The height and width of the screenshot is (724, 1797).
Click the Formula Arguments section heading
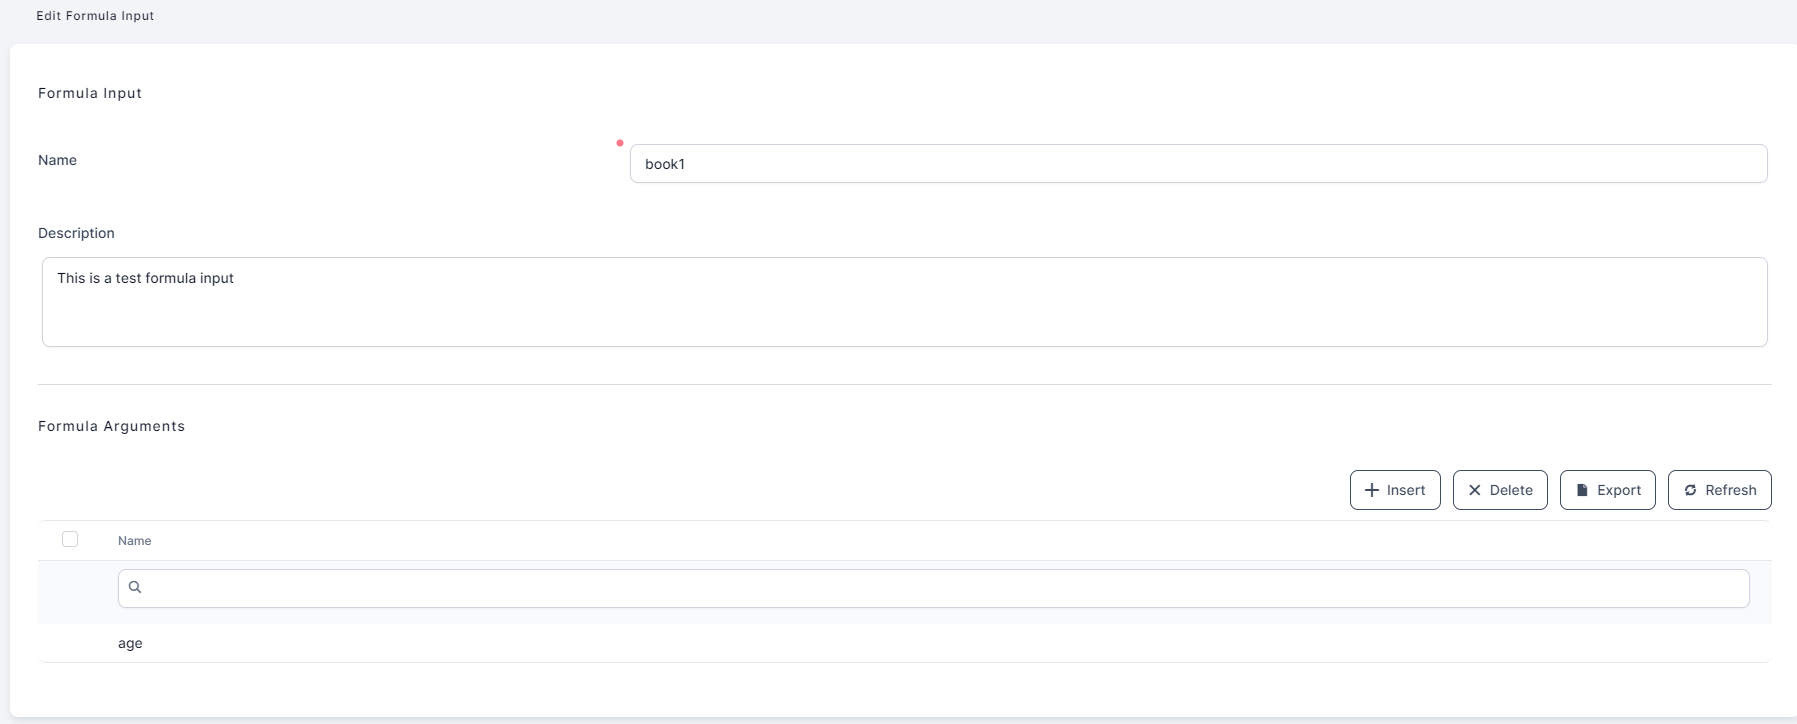tap(111, 426)
